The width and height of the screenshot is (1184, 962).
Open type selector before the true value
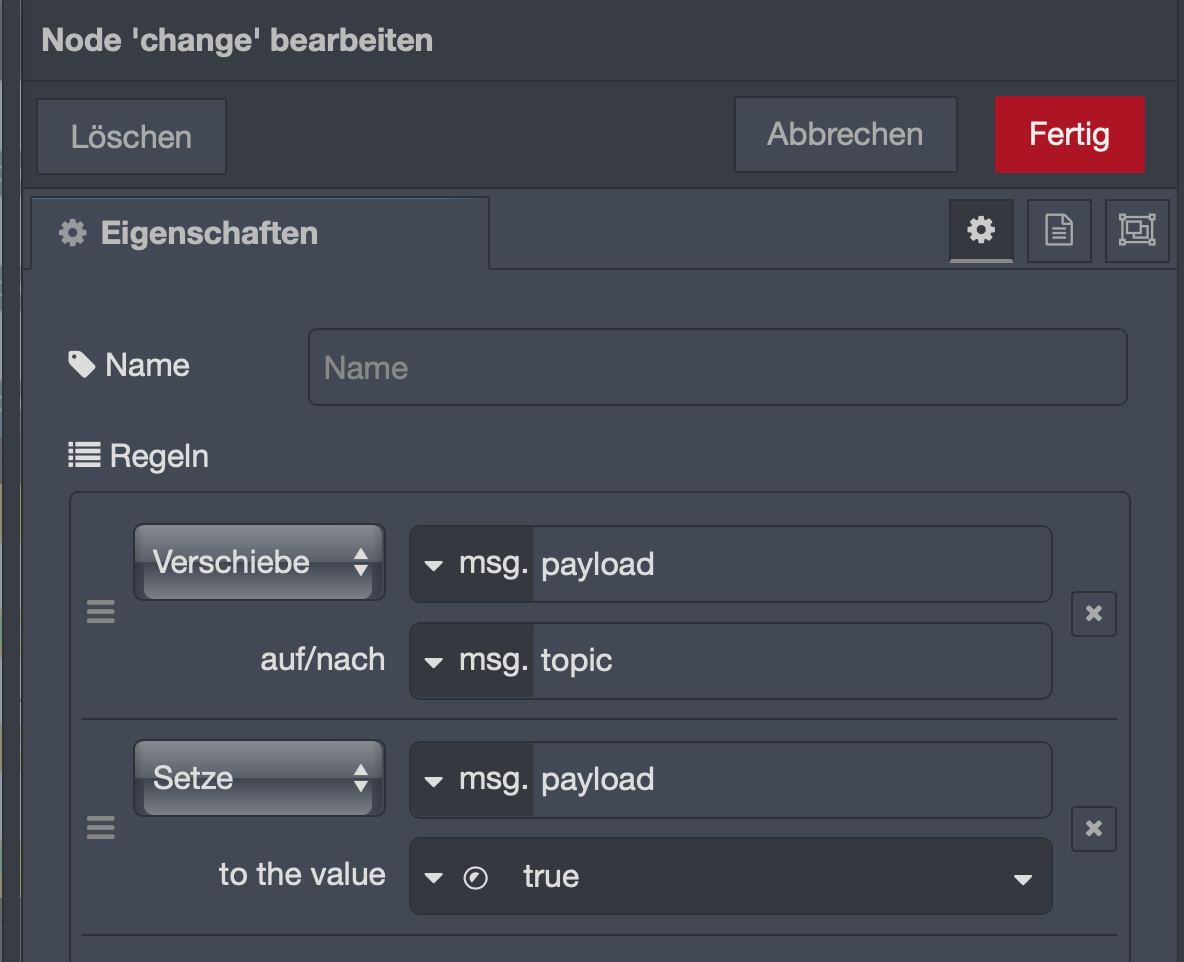click(433, 877)
